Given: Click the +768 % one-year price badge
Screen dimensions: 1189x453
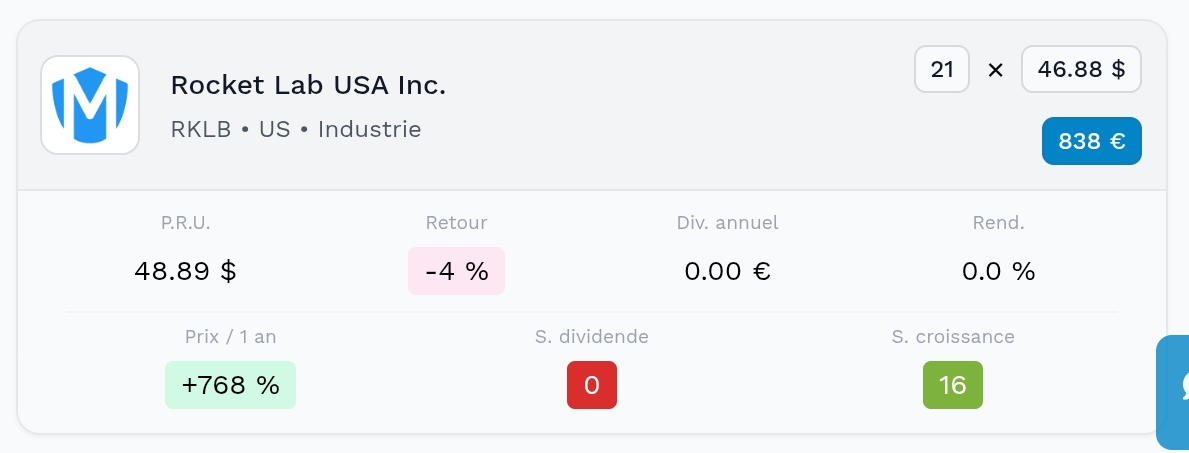Looking at the screenshot, I should (231, 385).
